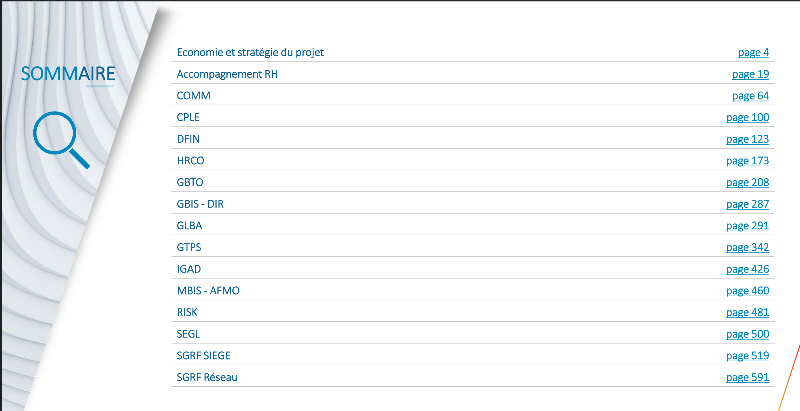The width and height of the screenshot is (800, 411).
Task: Go to page 64
Action: [x=750, y=96]
